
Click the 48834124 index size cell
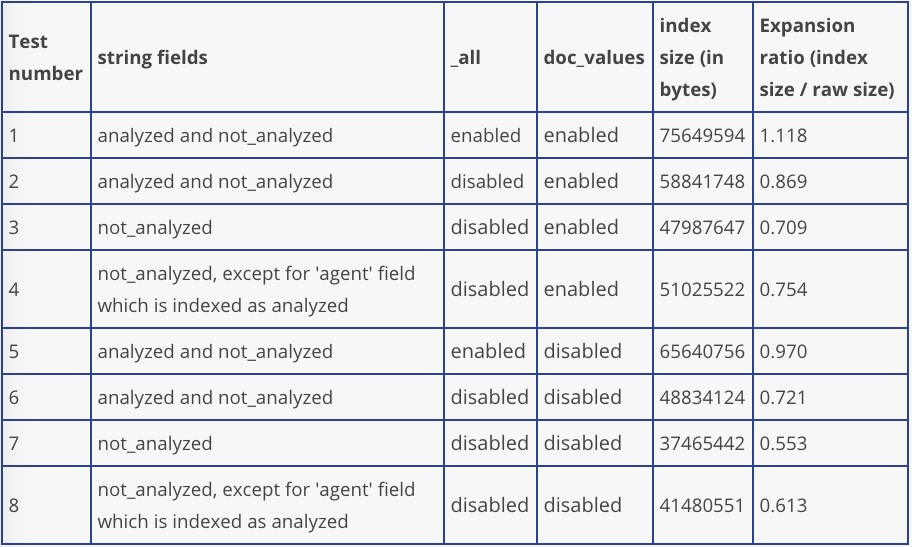[x=702, y=398]
